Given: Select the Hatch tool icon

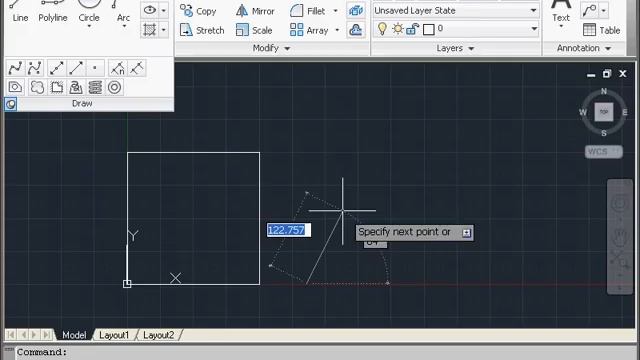Looking at the screenshot, I should 150,30.
